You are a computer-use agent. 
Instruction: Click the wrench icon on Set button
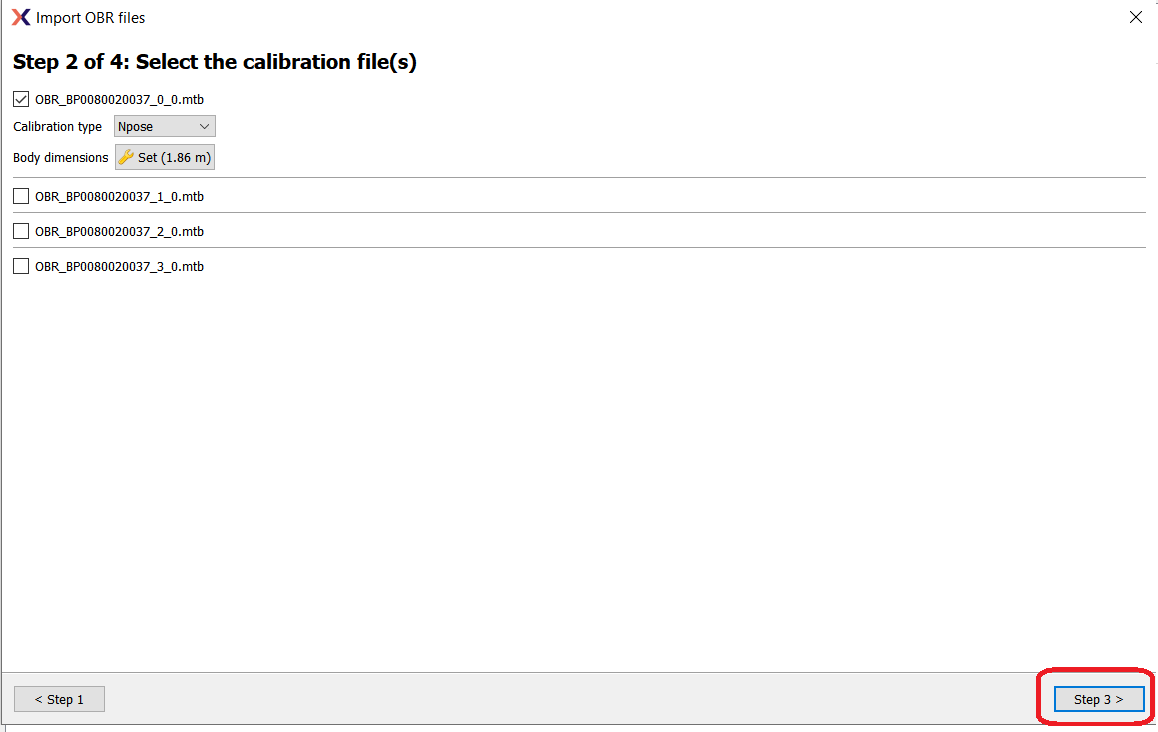click(x=126, y=157)
